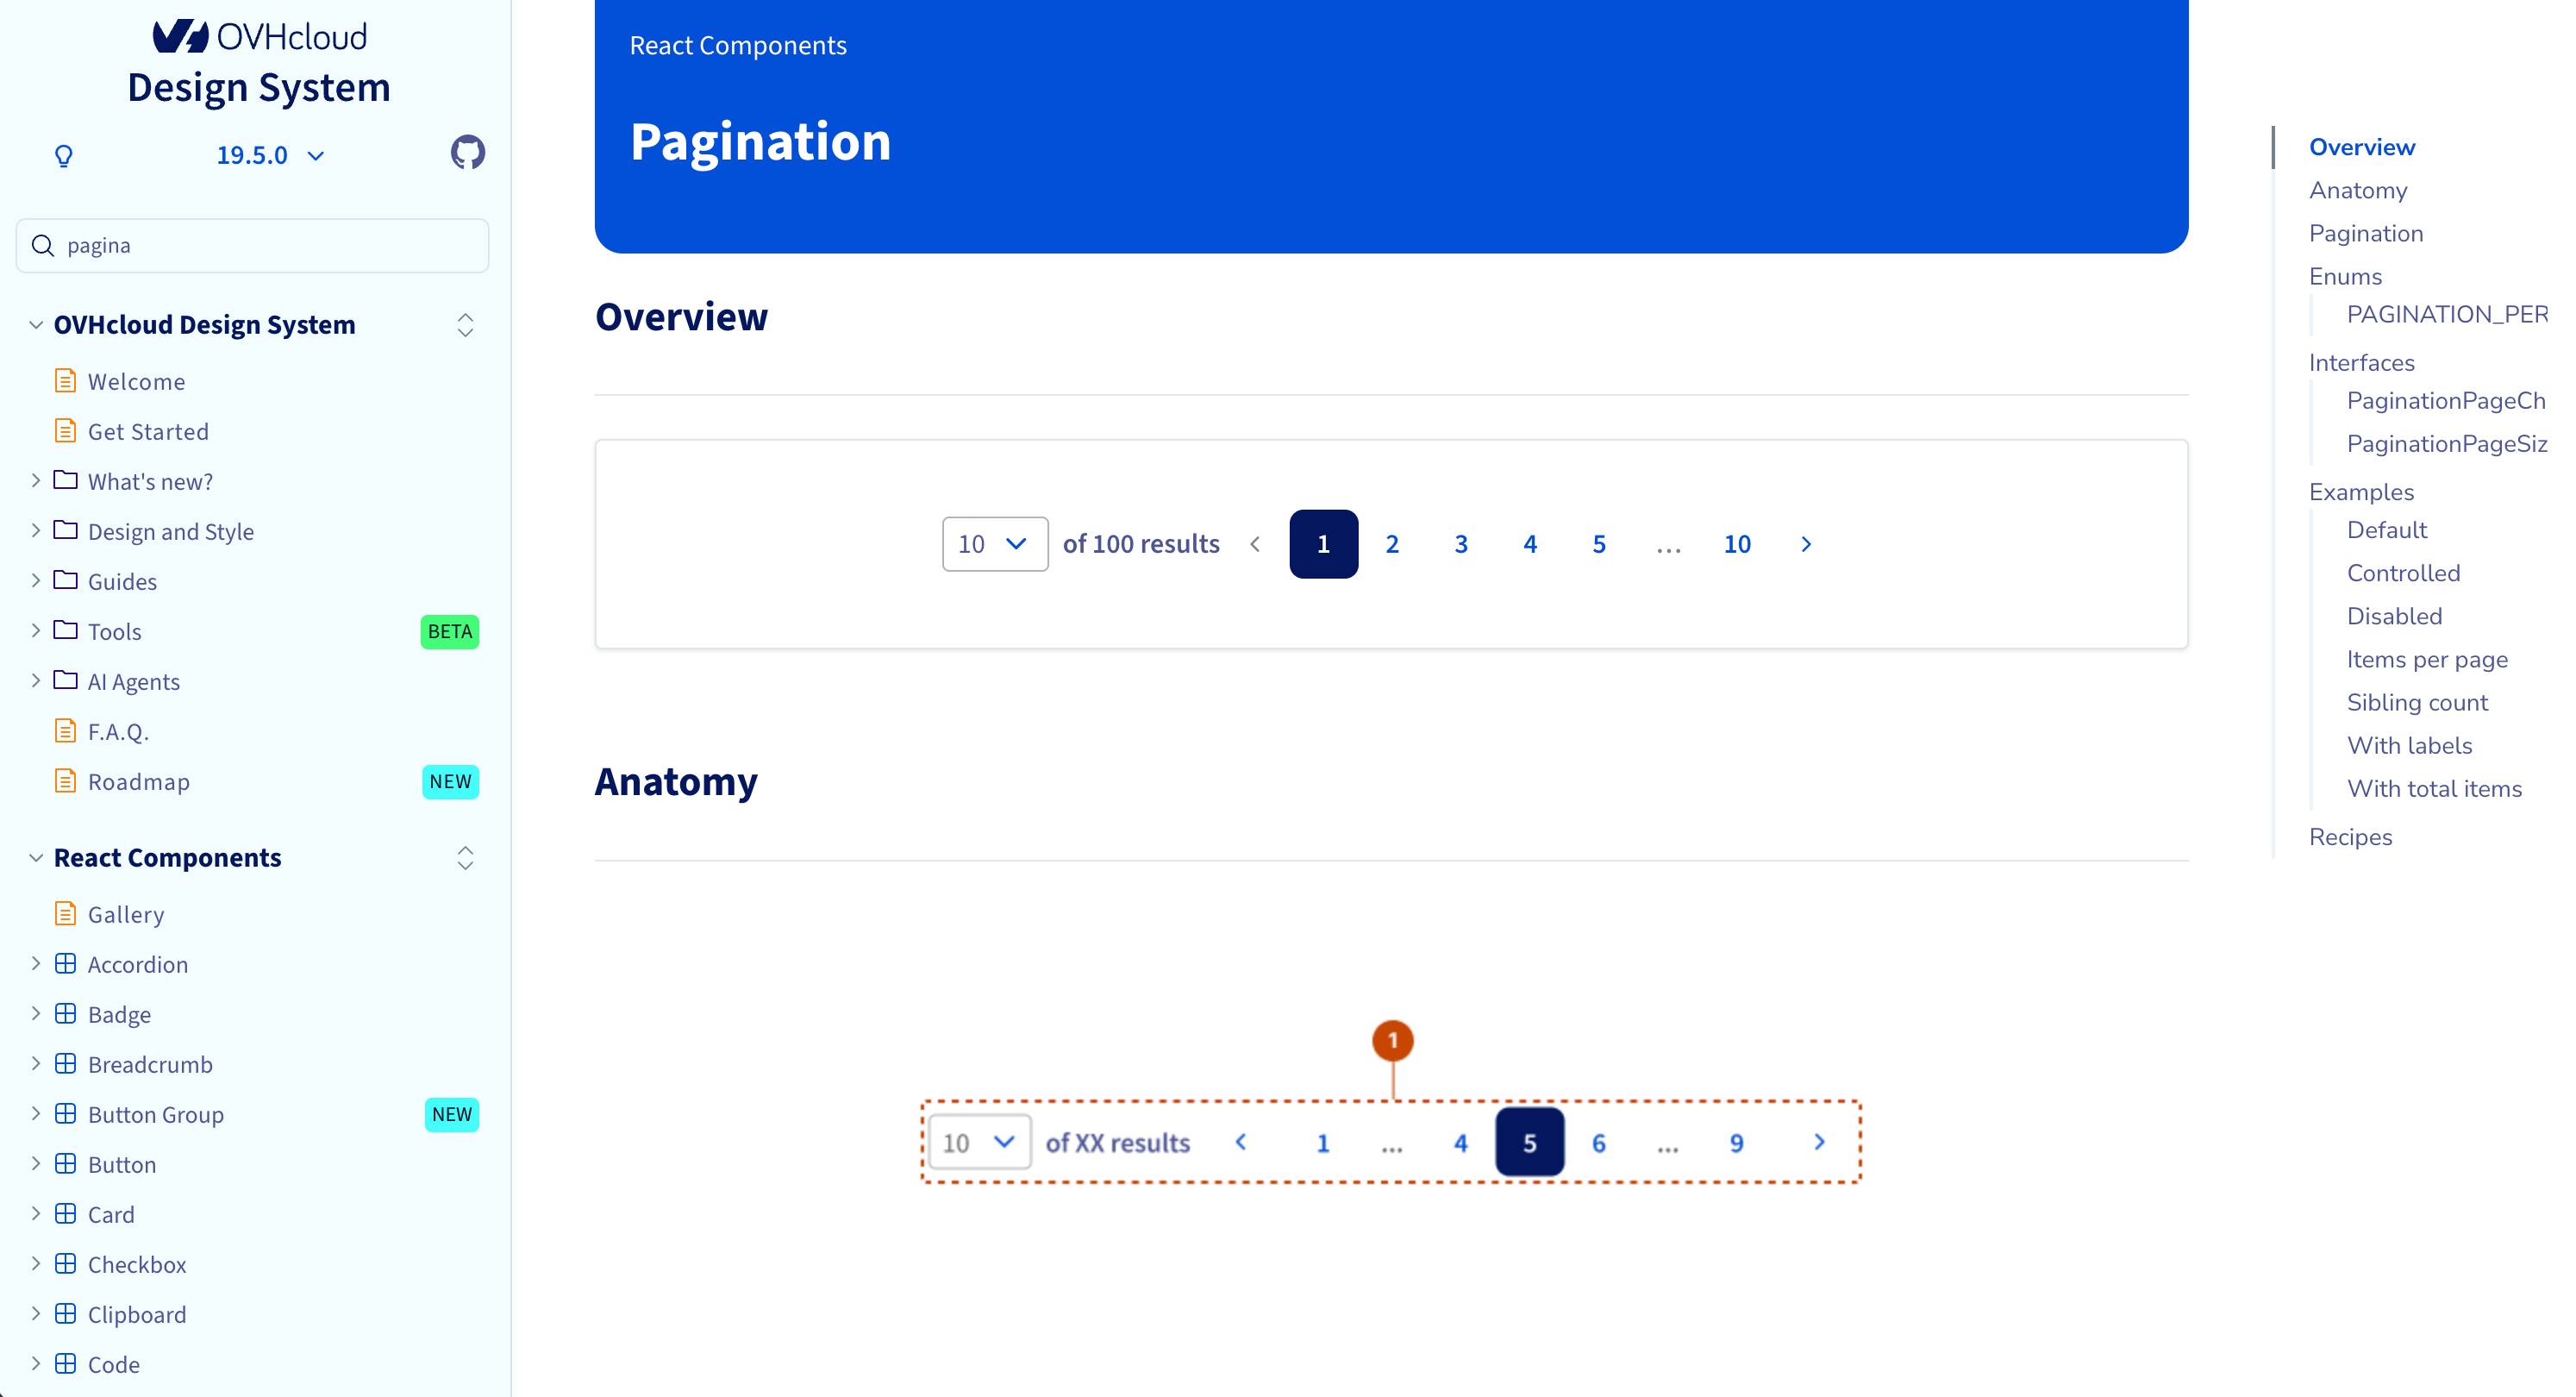
Task: Jump to the Sibling count example link
Action: [x=2417, y=702]
